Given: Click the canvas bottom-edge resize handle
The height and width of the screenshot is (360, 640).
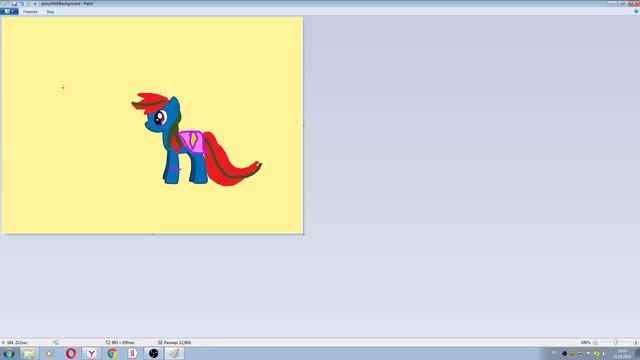Looking at the screenshot, I should tap(152, 235).
